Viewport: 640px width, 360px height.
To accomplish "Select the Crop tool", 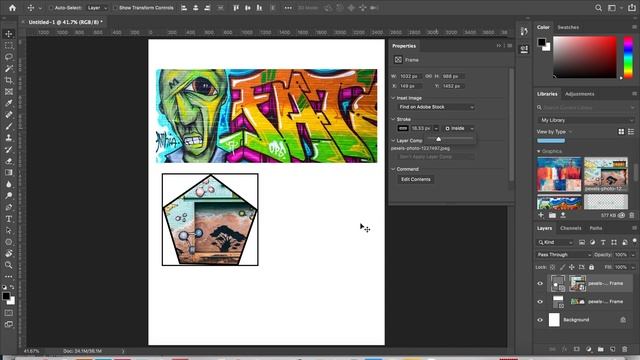I will 9,80.
